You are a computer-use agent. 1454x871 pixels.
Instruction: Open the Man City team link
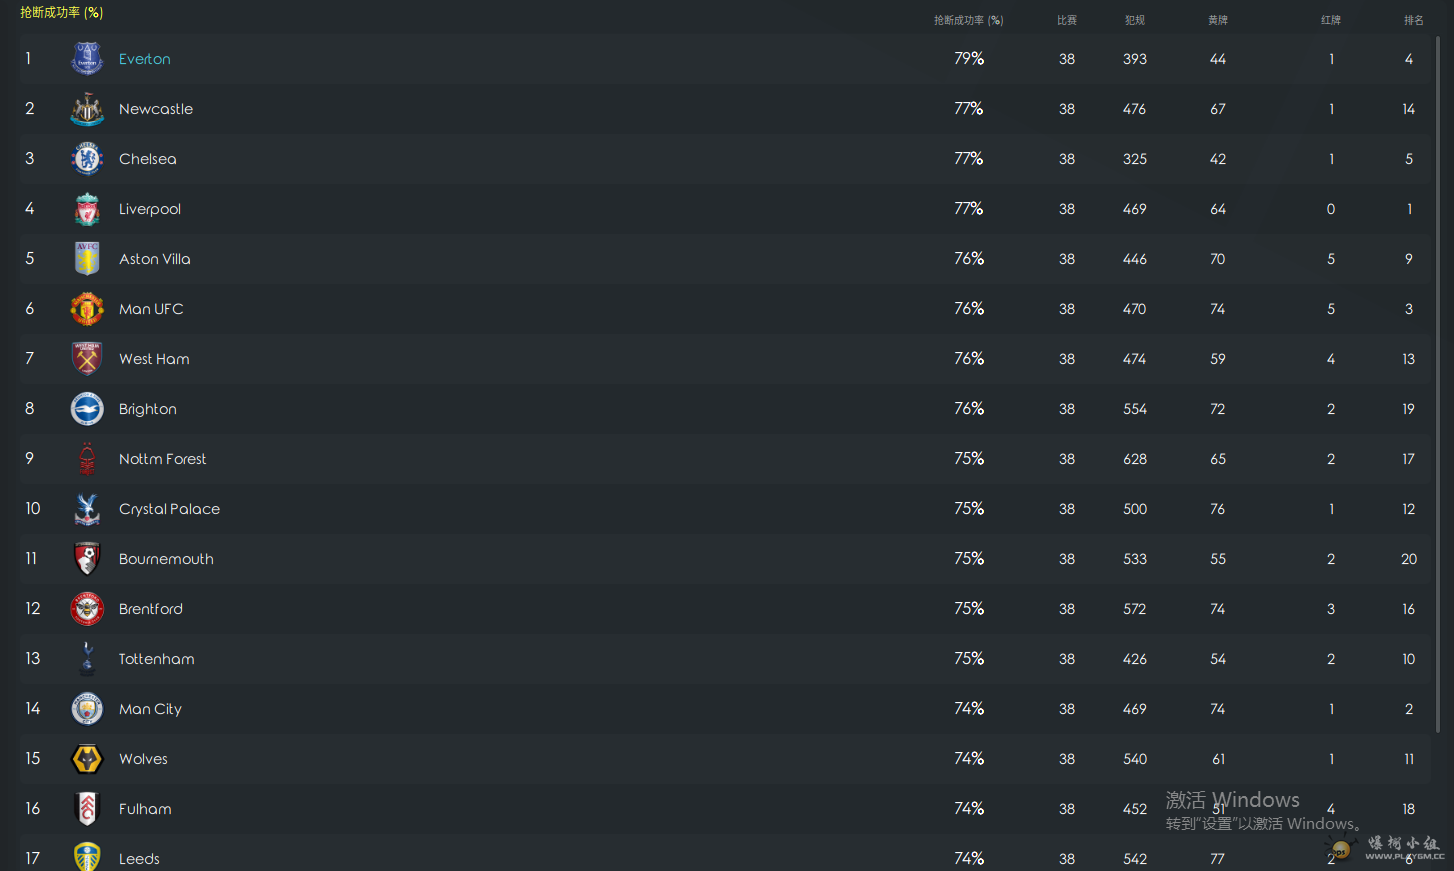pyautogui.click(x=150, y=709)
